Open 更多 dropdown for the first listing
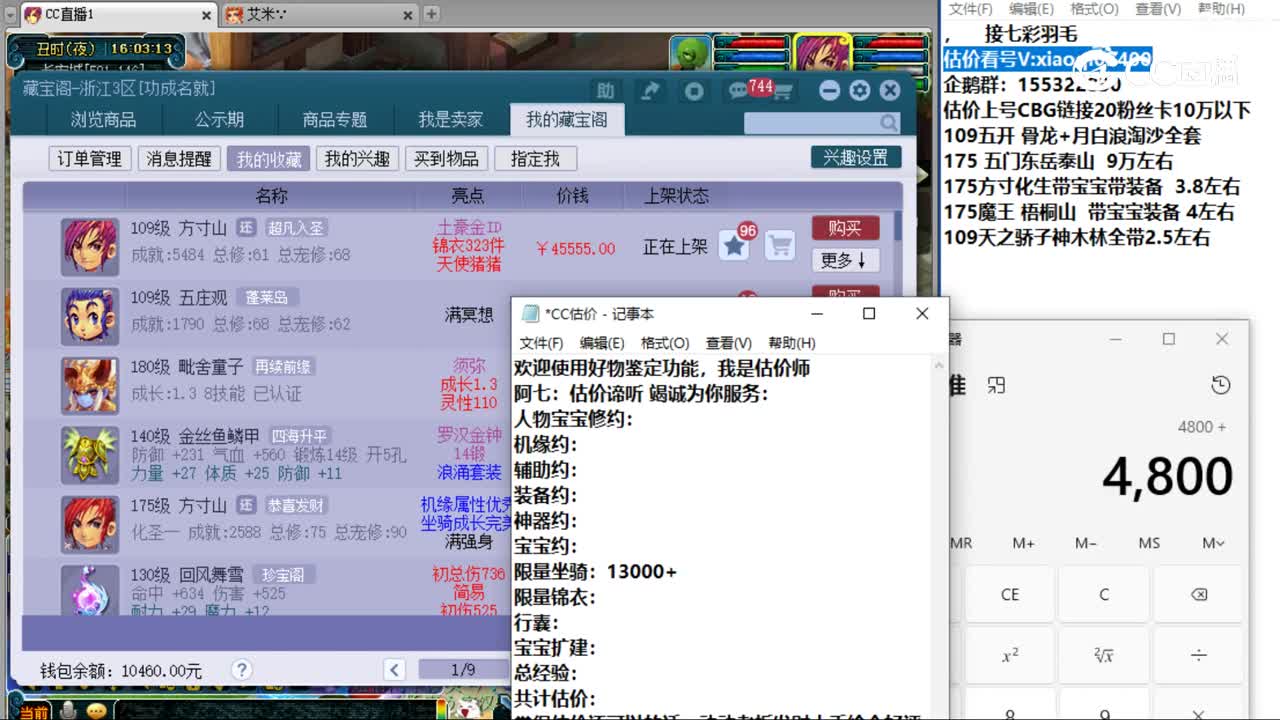The height and width of the screenshot is (720, 1280). click(x=843, y=260)
